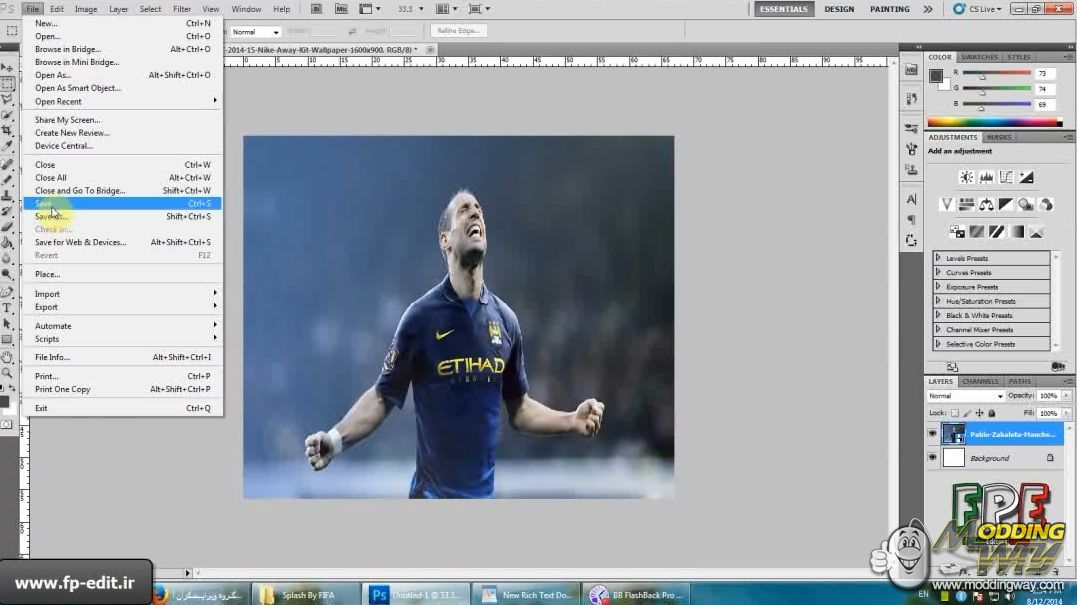
Task: Toggle visibility of the Background layer
Action: point(932,458)
